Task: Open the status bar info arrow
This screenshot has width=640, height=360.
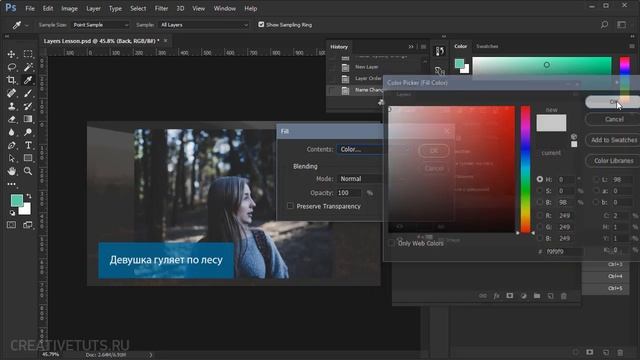Action: 151,355
